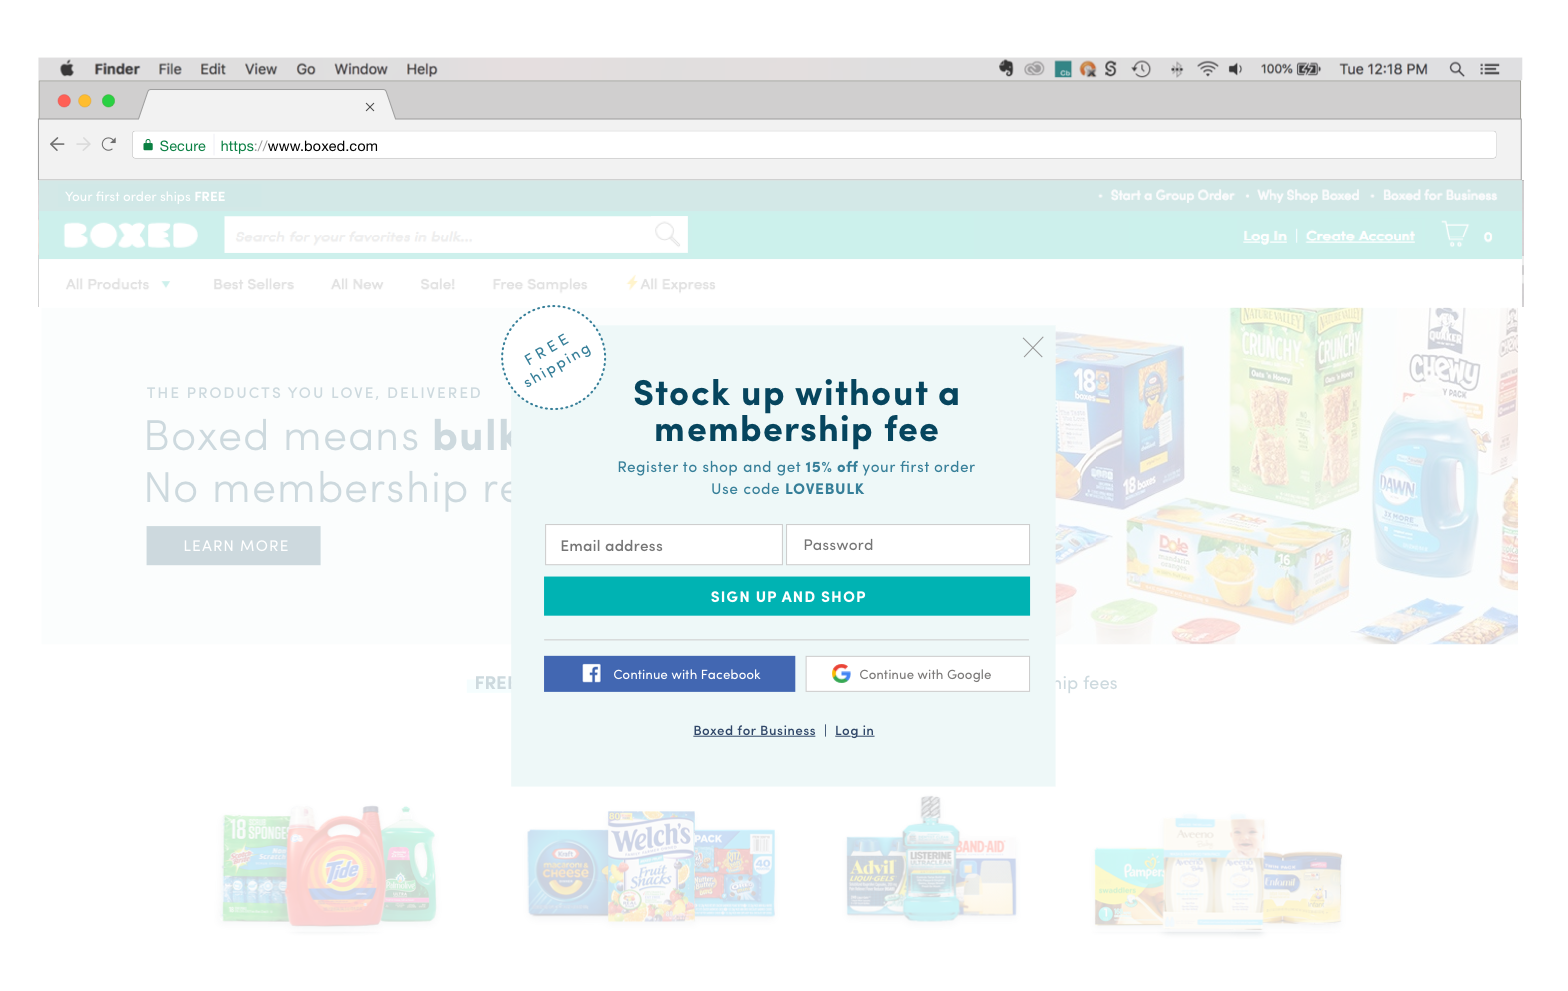Focus the Password field
Viewport: 1568px width, 991px height.
(908, 545)
